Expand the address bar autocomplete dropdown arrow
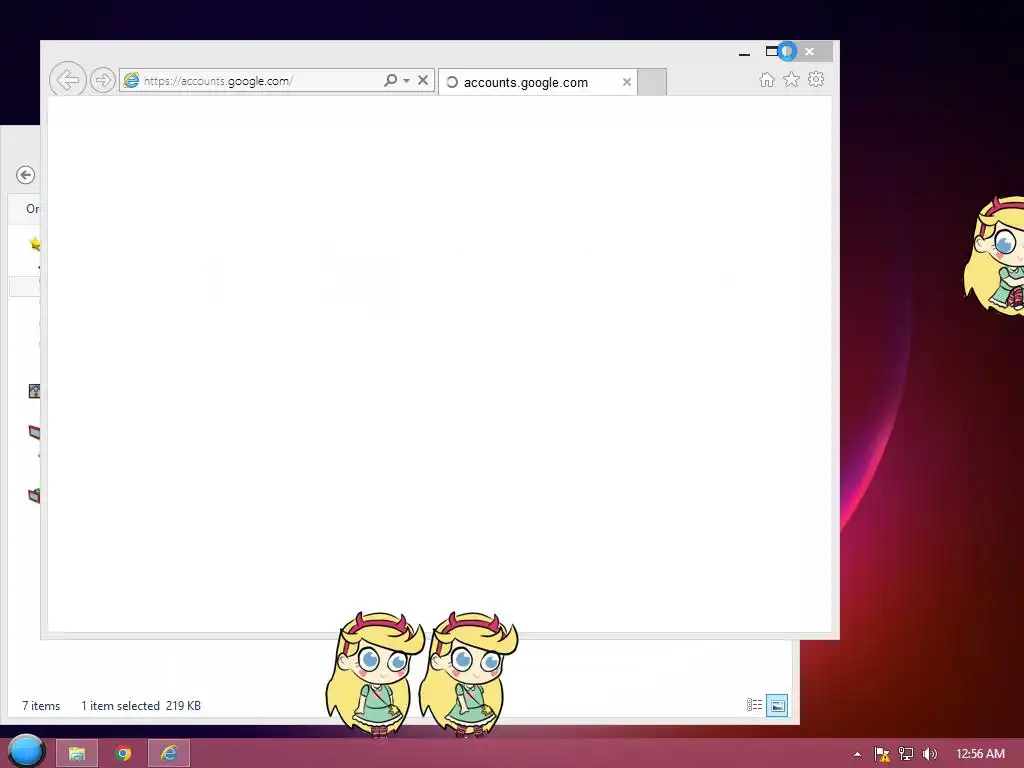This screenshot has width=1024, height=768. [x=406, y=81]
